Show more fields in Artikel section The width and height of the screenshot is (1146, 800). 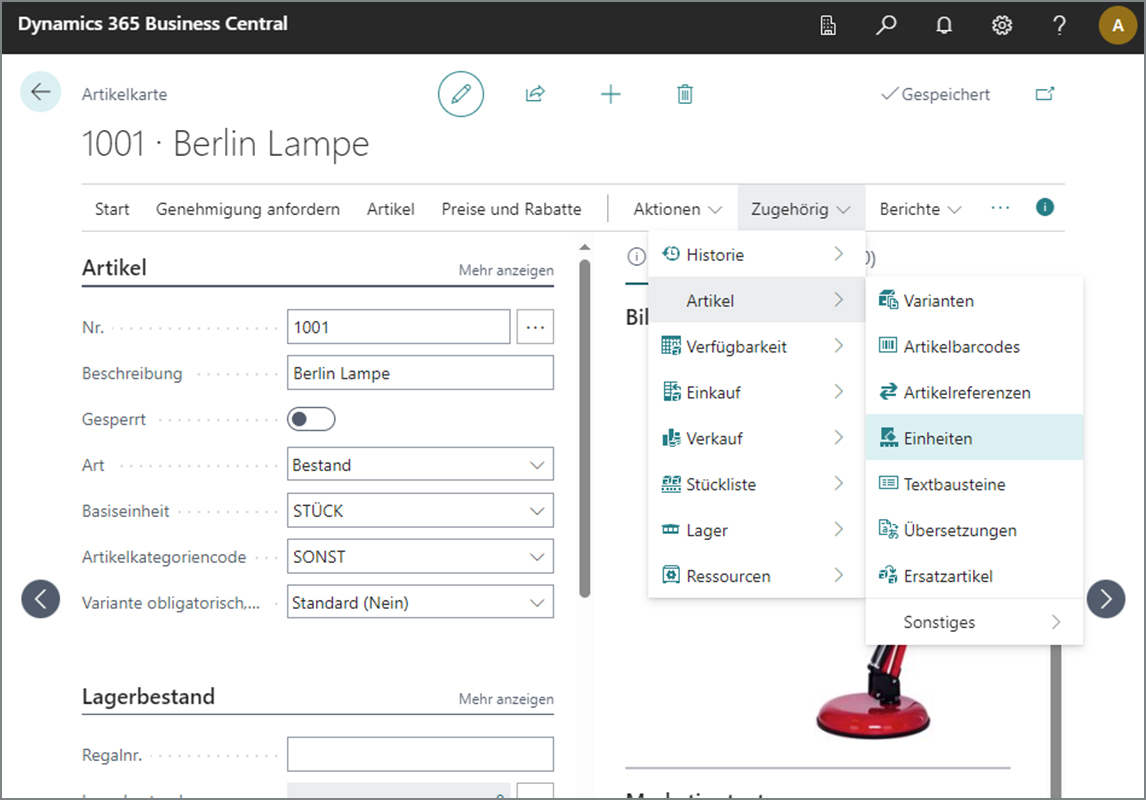pos(506,270)
